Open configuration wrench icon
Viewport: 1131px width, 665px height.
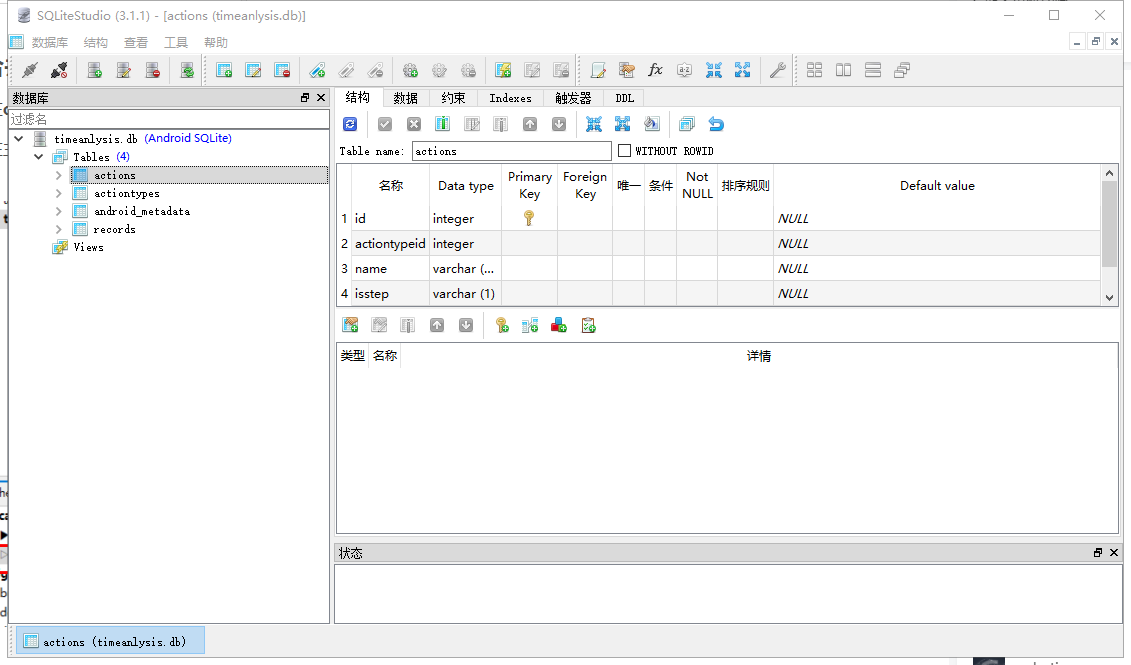point(778,70)
